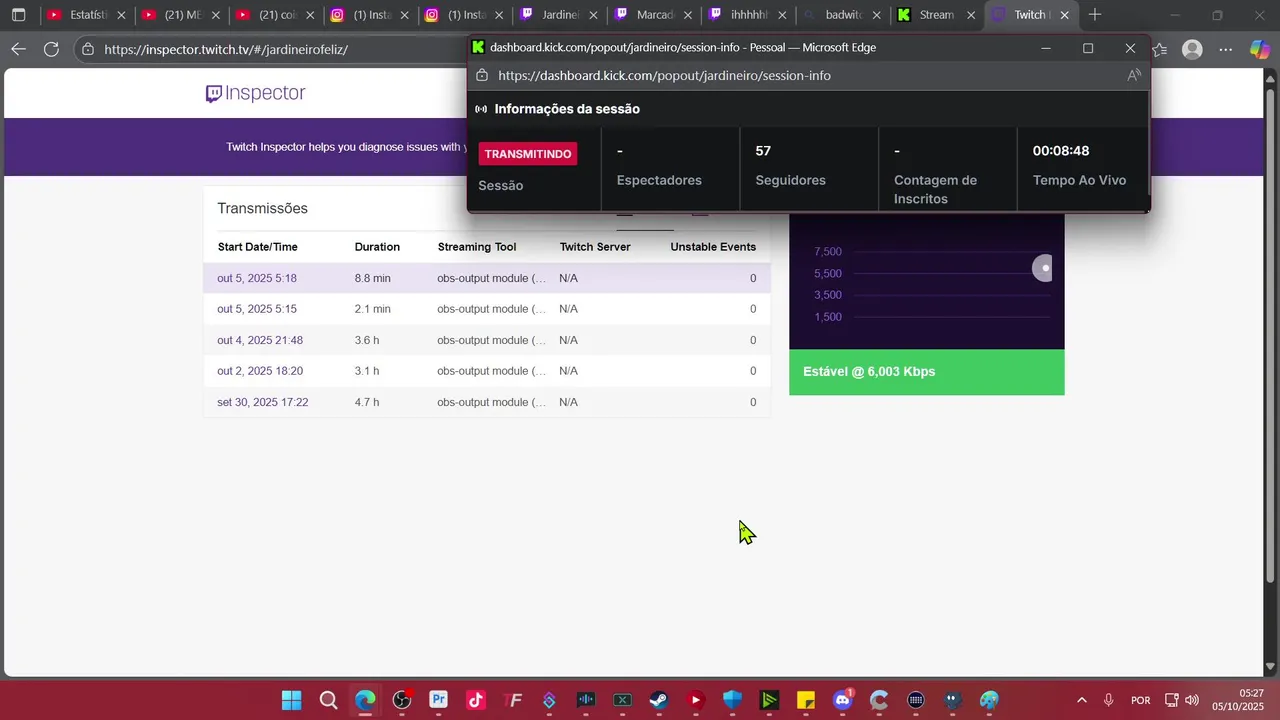The height and width of the screenshot is (720, 1280).
Task: Click the 4.7 h duration cell
Action: (x=367, y=402)
